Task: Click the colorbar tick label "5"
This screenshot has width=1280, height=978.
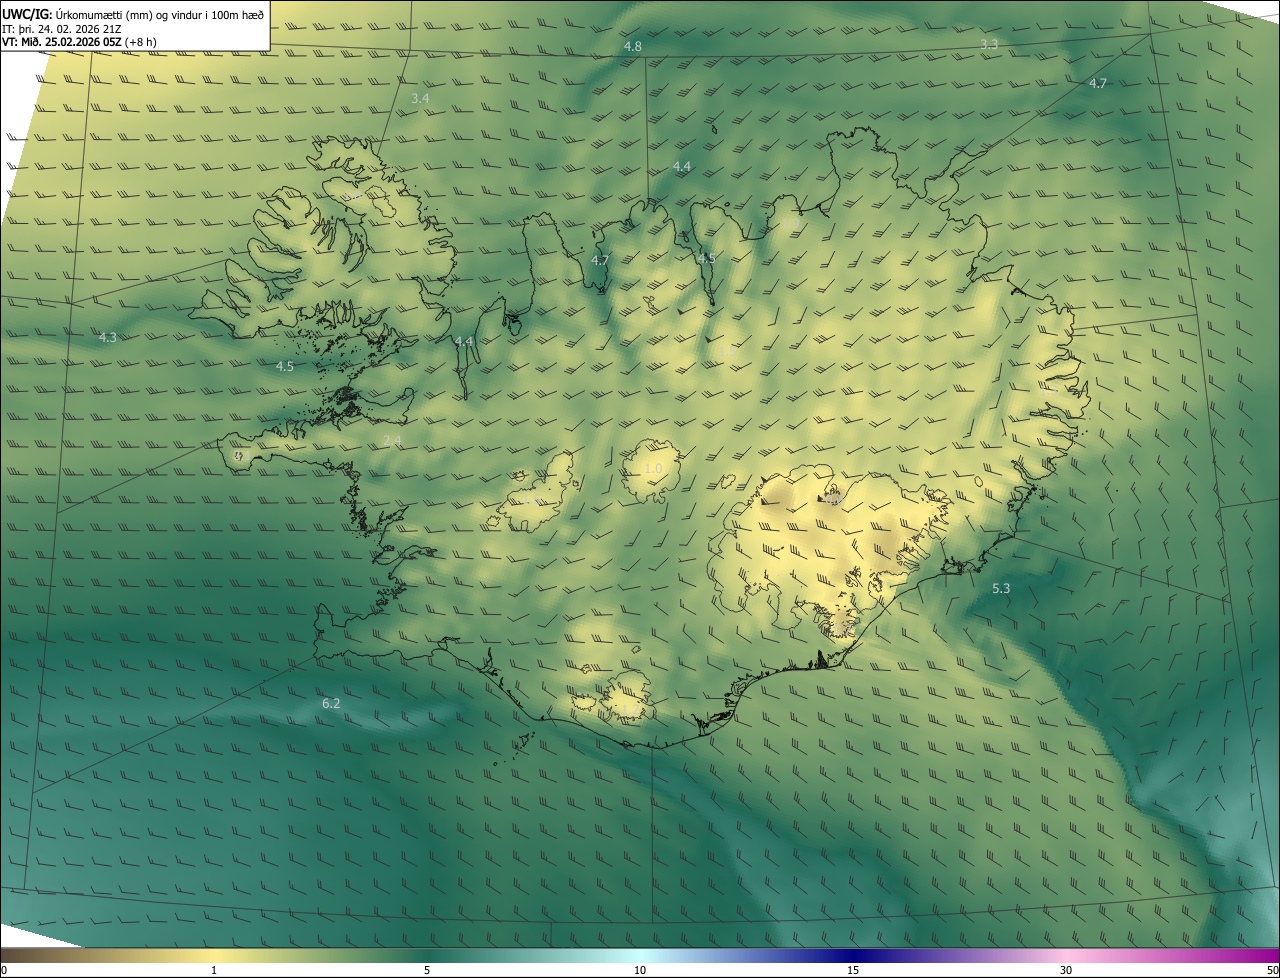Action: 427,971
